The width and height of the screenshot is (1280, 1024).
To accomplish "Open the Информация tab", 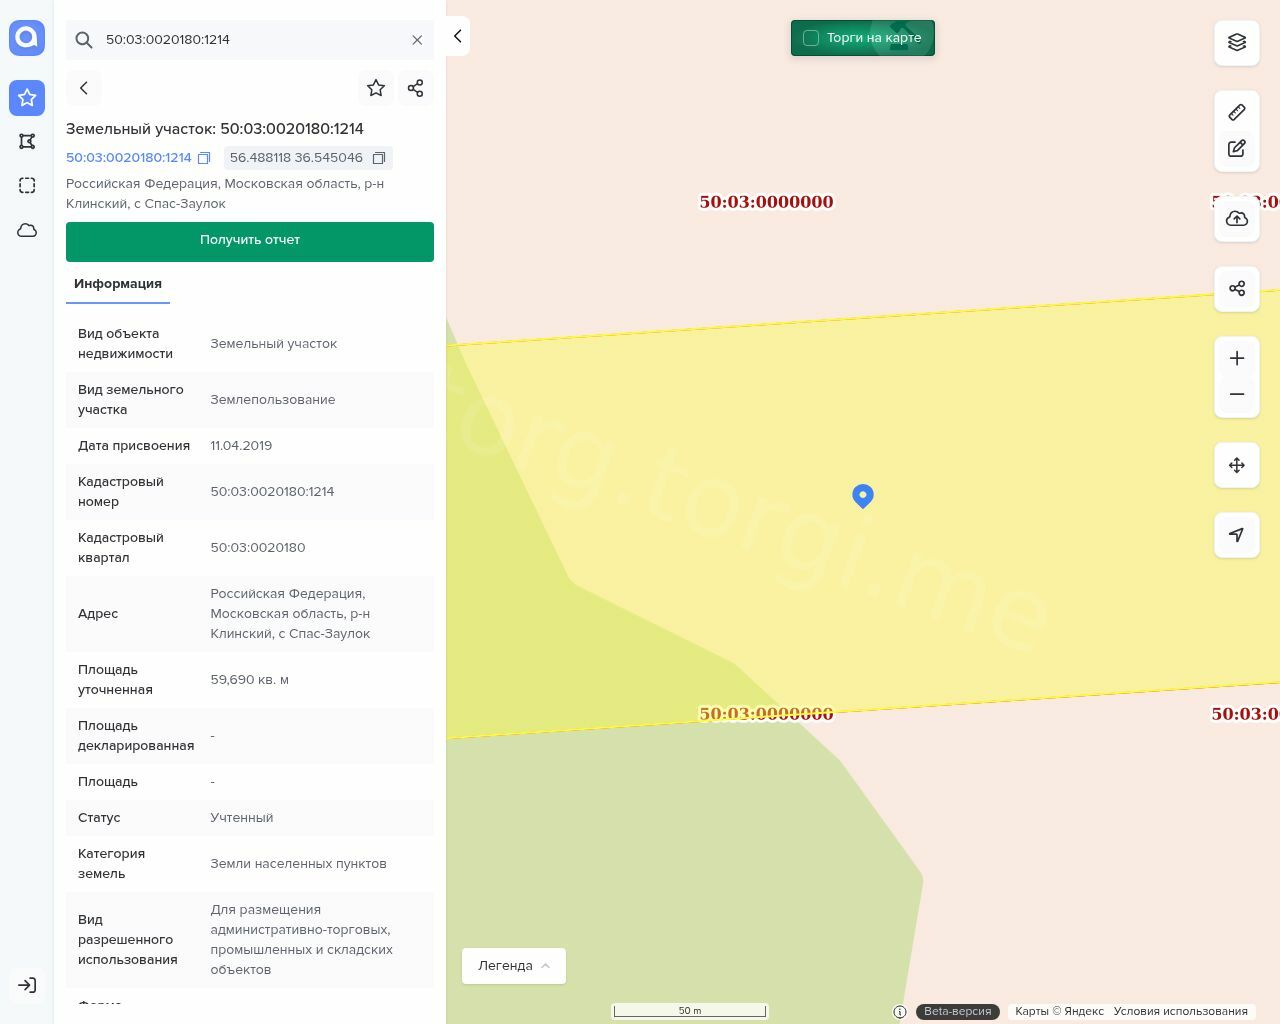I will click(x=118, y=284).
